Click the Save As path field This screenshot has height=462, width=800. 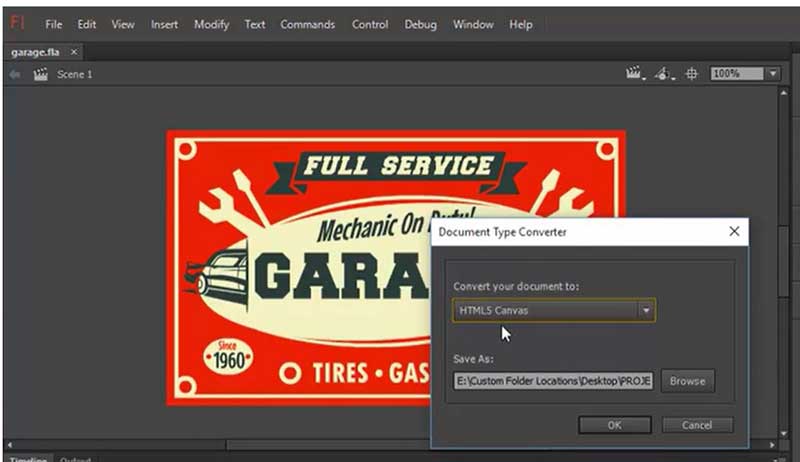coord(553,381)
